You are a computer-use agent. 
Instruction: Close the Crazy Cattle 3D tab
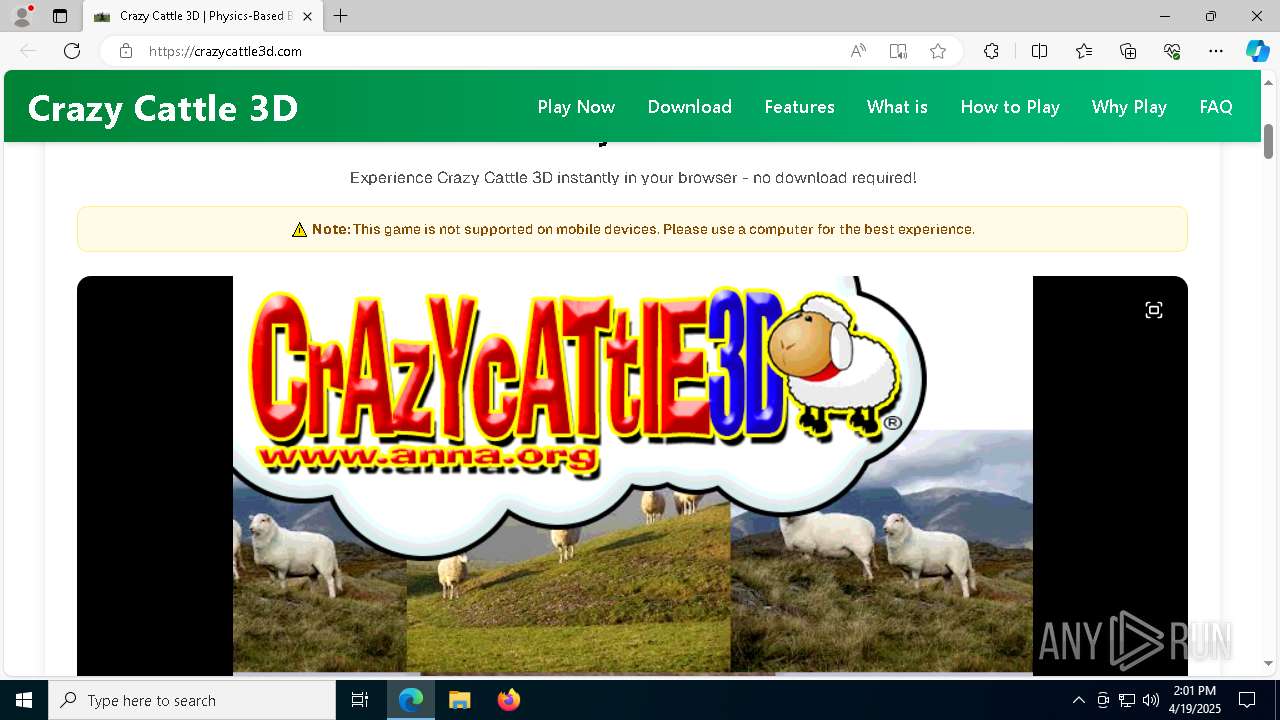pyautogui.click(x=307, y=16)
